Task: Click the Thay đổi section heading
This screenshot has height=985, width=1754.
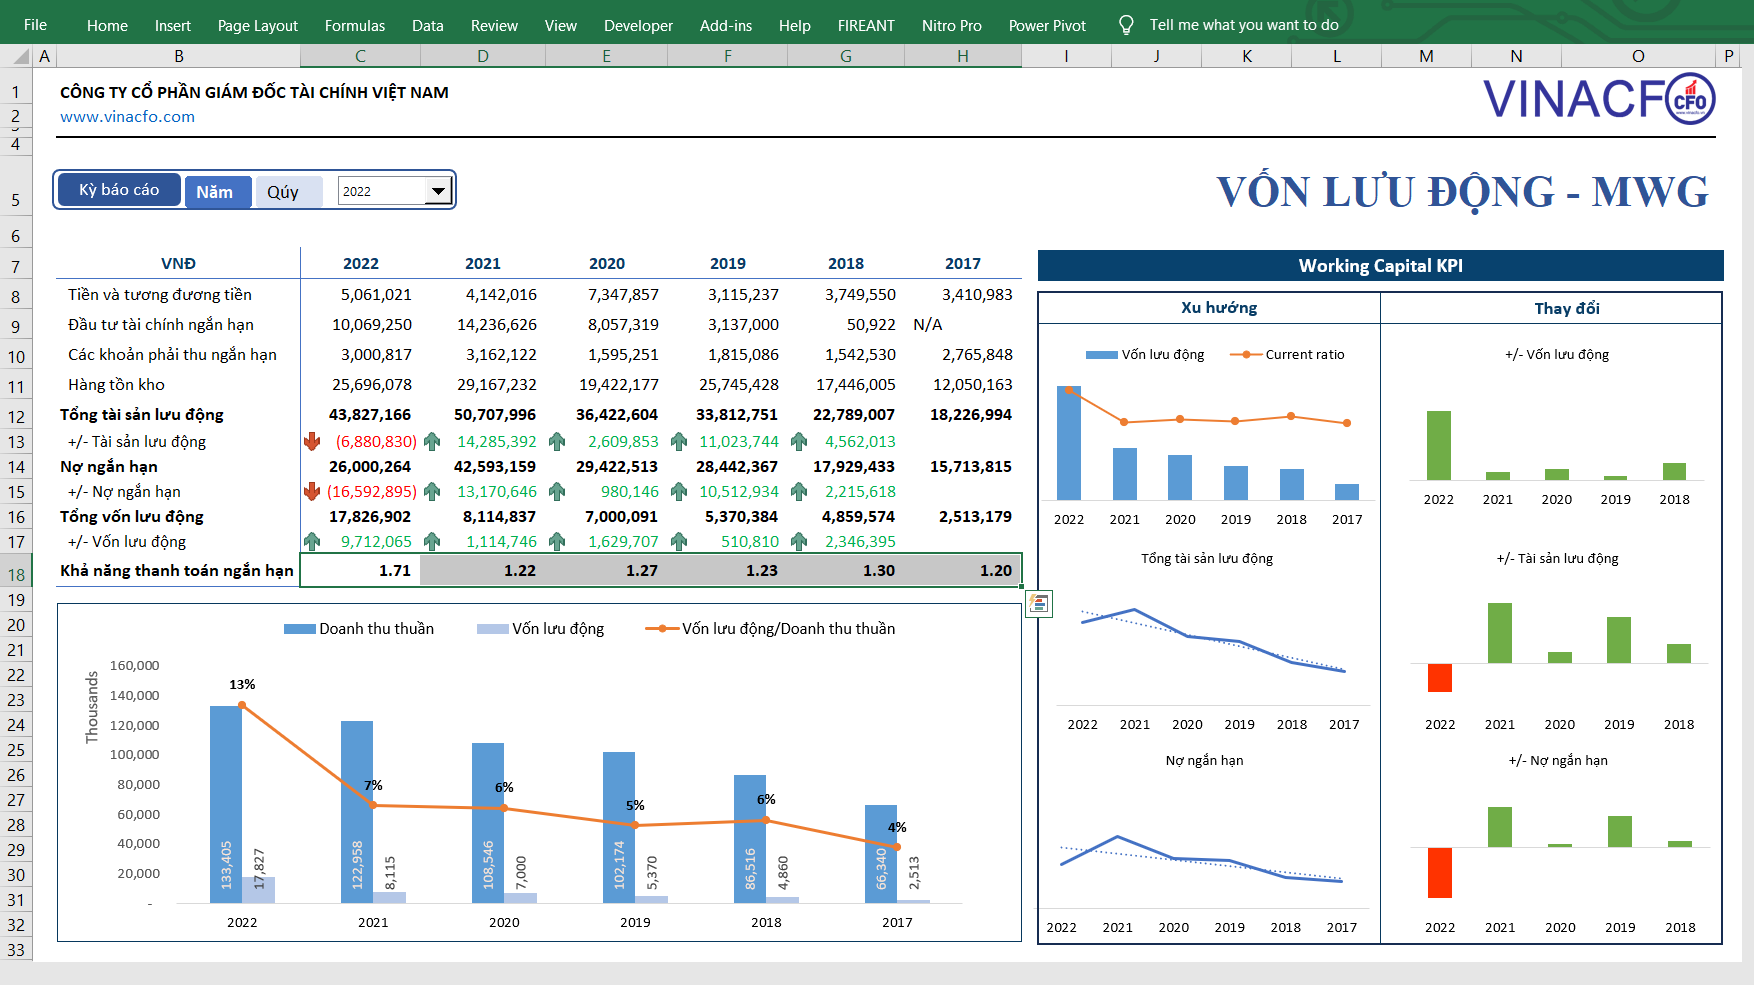Action: click(1567, 309)
